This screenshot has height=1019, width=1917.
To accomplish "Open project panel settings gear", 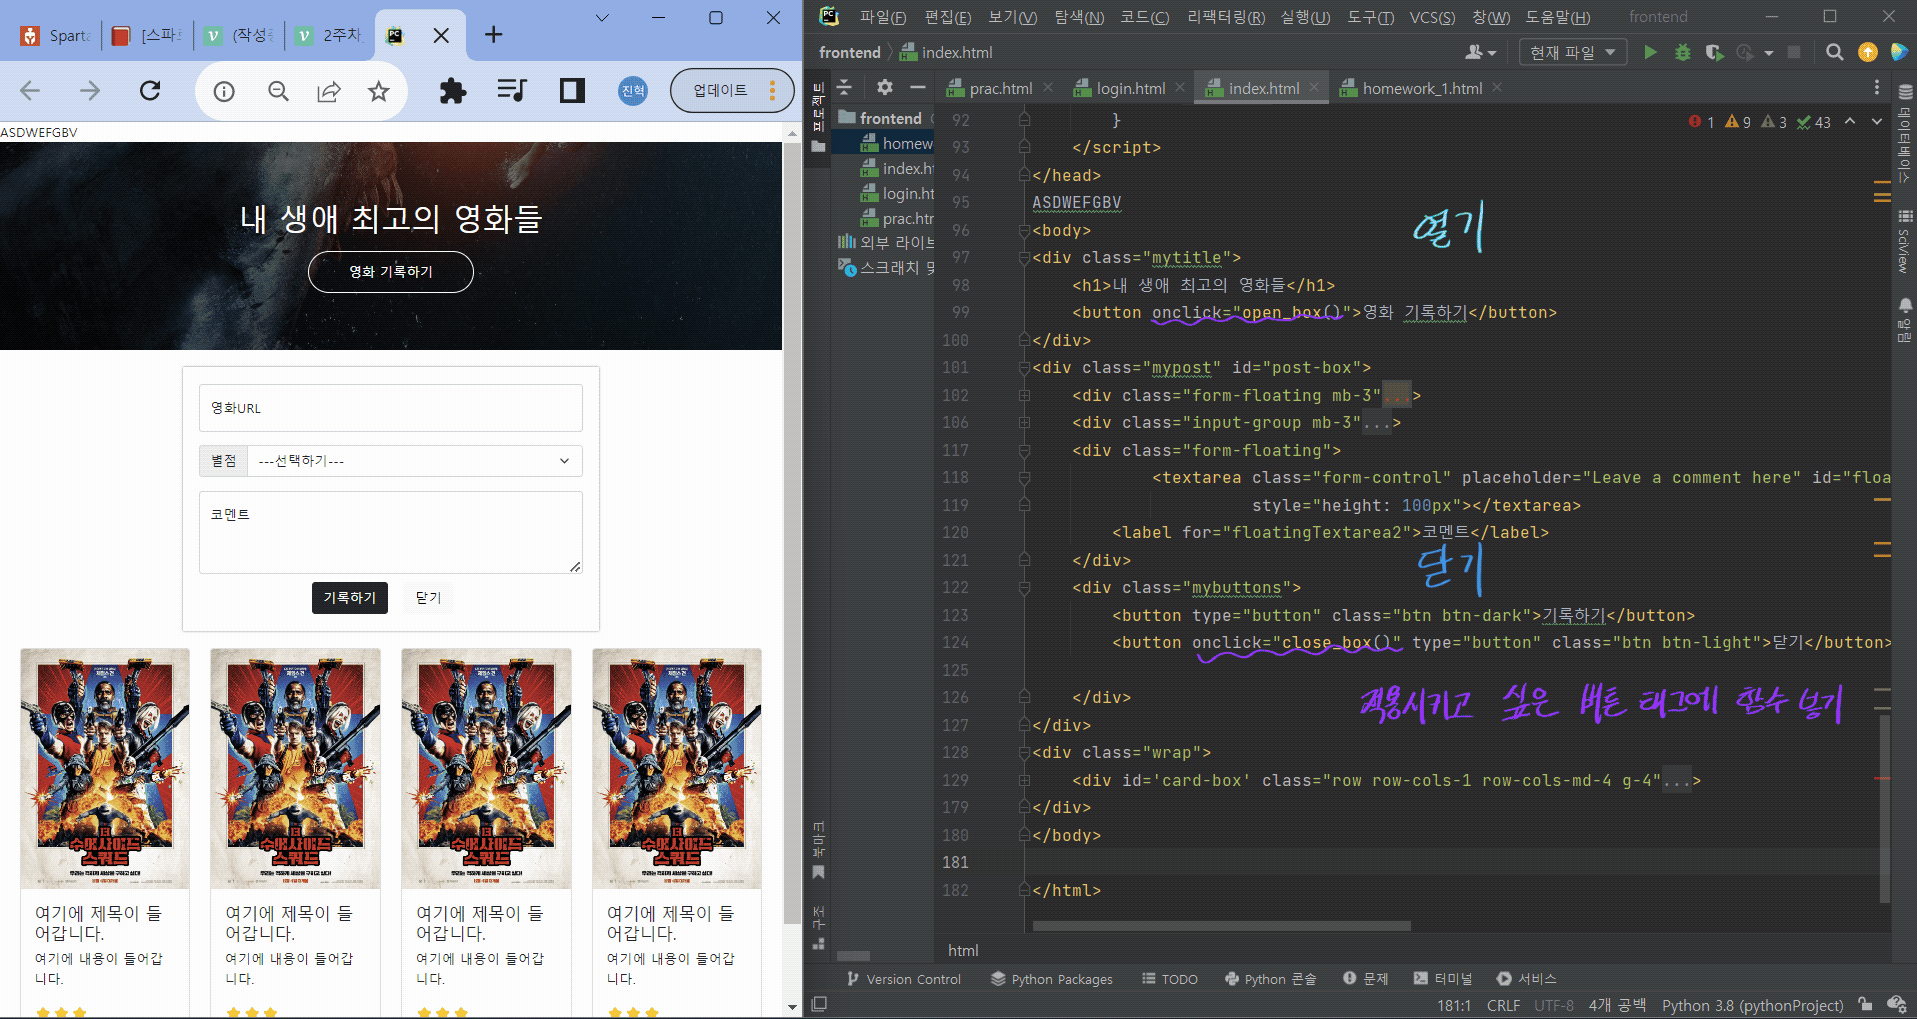I will (x=884, y=87).
